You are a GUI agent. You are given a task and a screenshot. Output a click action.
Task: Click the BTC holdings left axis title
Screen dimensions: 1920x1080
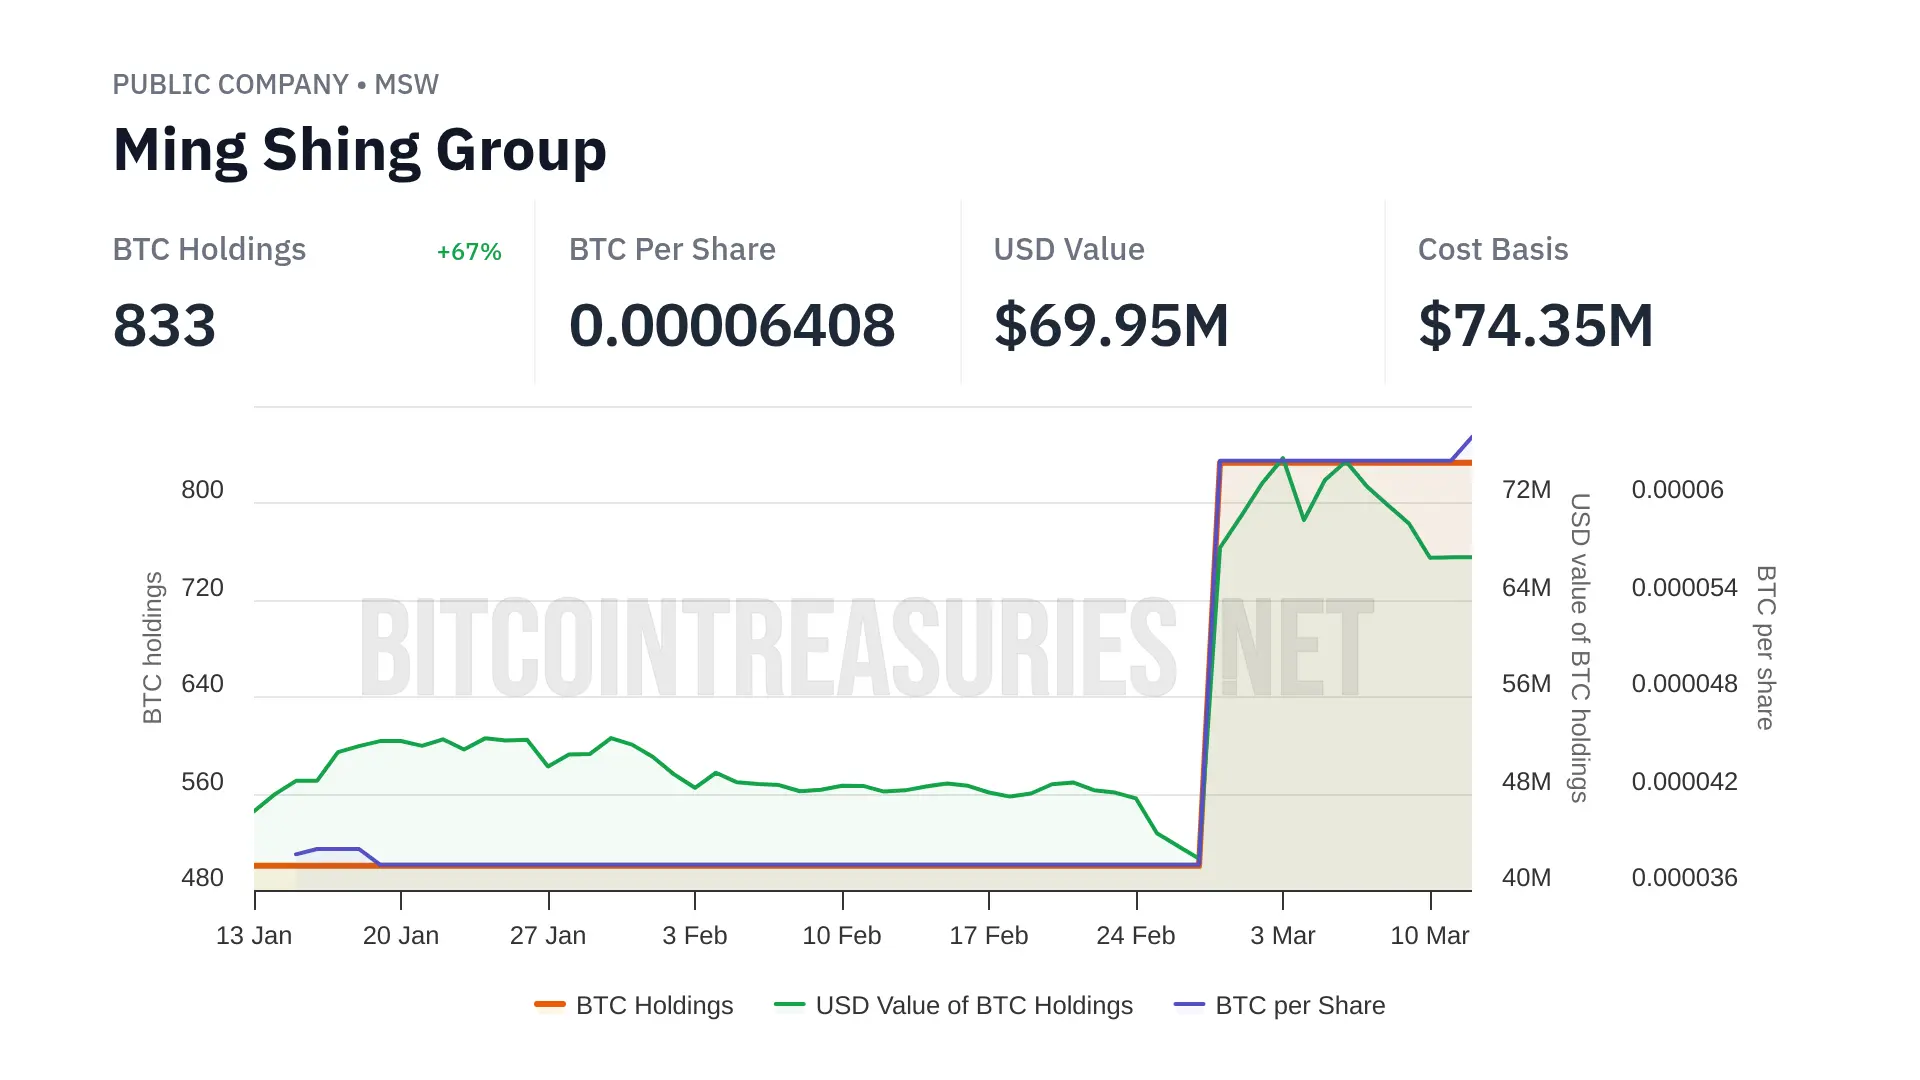tap(152, 647)
